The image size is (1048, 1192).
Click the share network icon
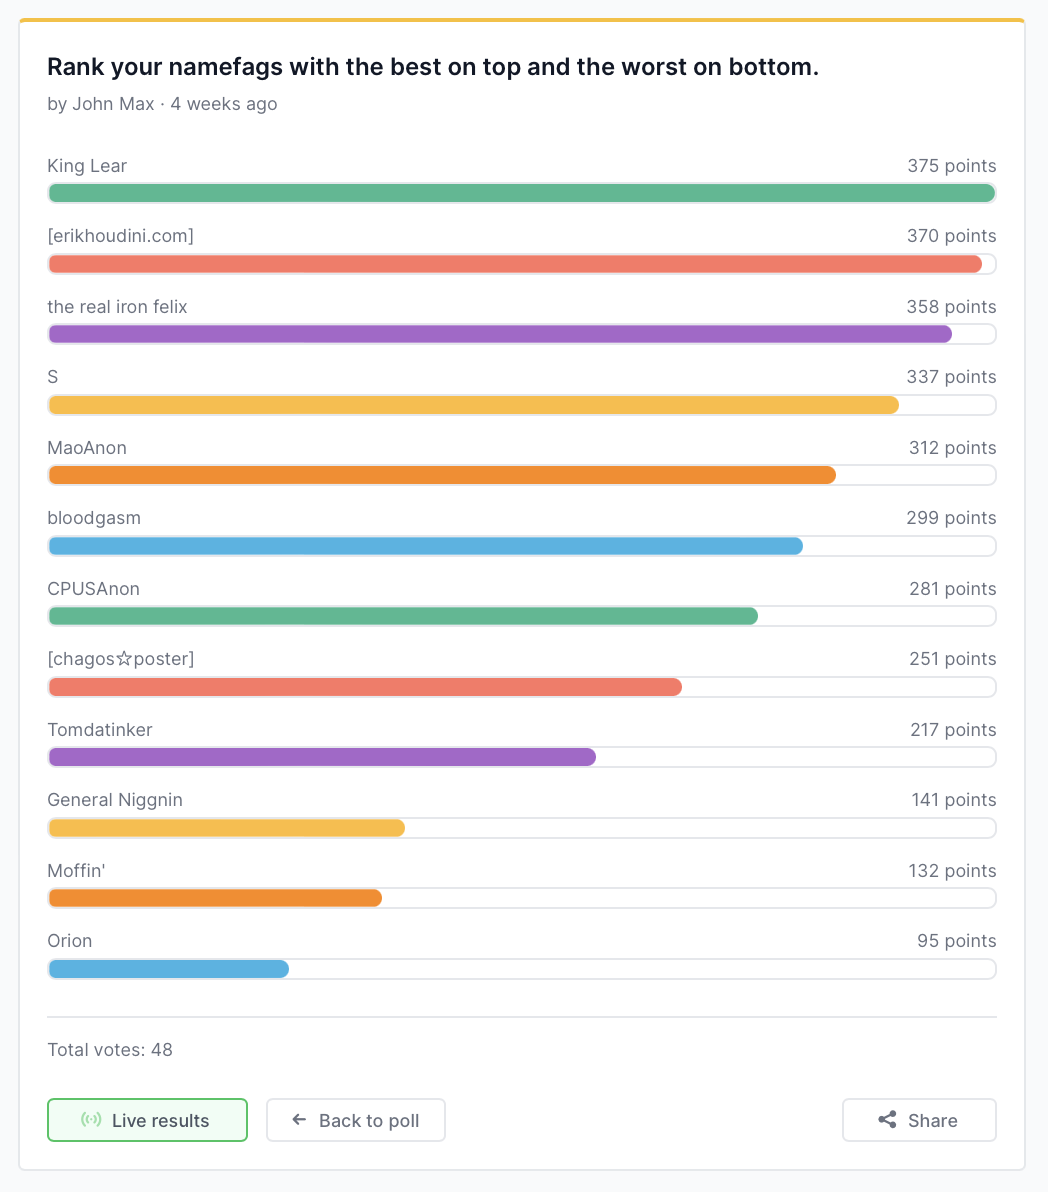click(887, 1120)
